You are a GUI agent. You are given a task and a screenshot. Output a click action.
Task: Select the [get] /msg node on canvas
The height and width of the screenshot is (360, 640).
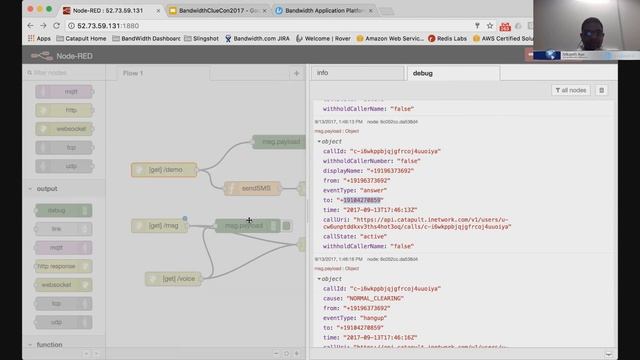click(160, 226)
